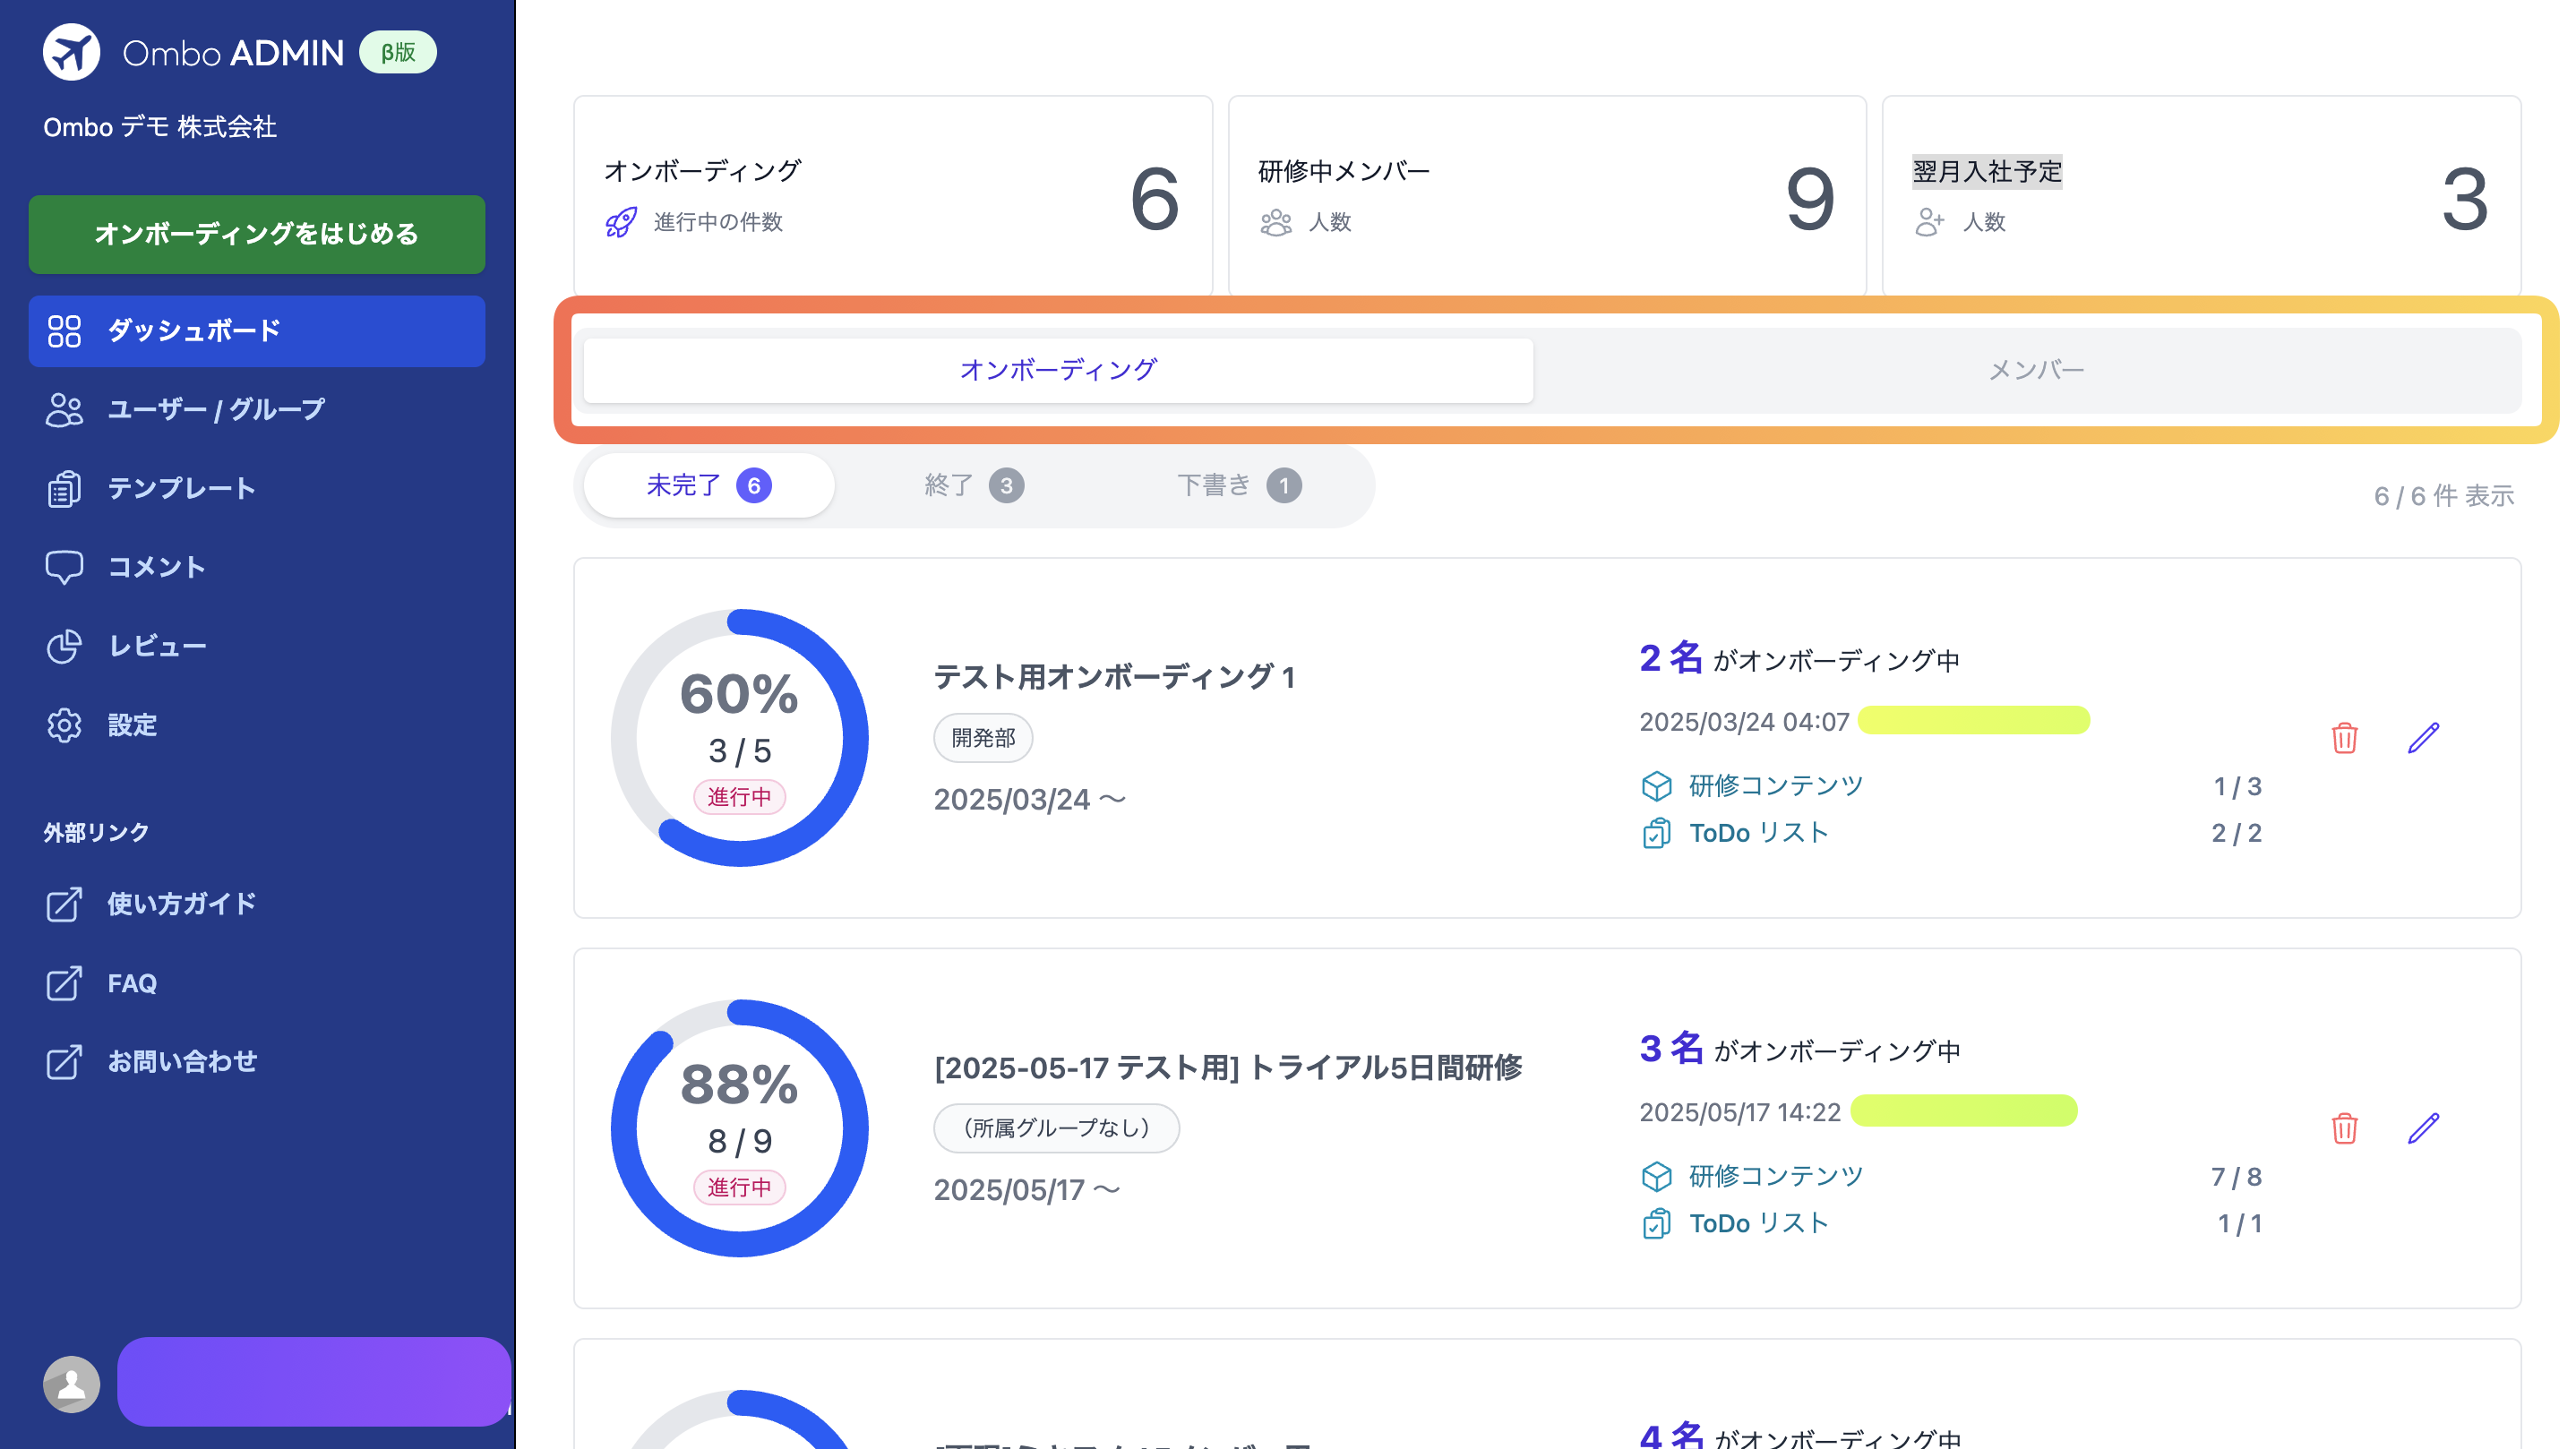Image resolution: width=2576 pixels, height=1449 pixels.
Task: Edit トライアル5日間研修 with pencil icon
Action: coord(2424,1128)
